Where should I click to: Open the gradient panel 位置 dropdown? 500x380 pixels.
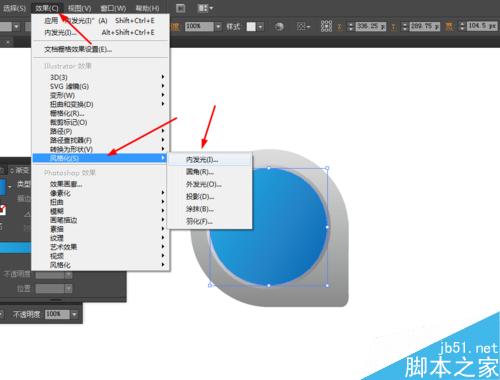point(69,288)
